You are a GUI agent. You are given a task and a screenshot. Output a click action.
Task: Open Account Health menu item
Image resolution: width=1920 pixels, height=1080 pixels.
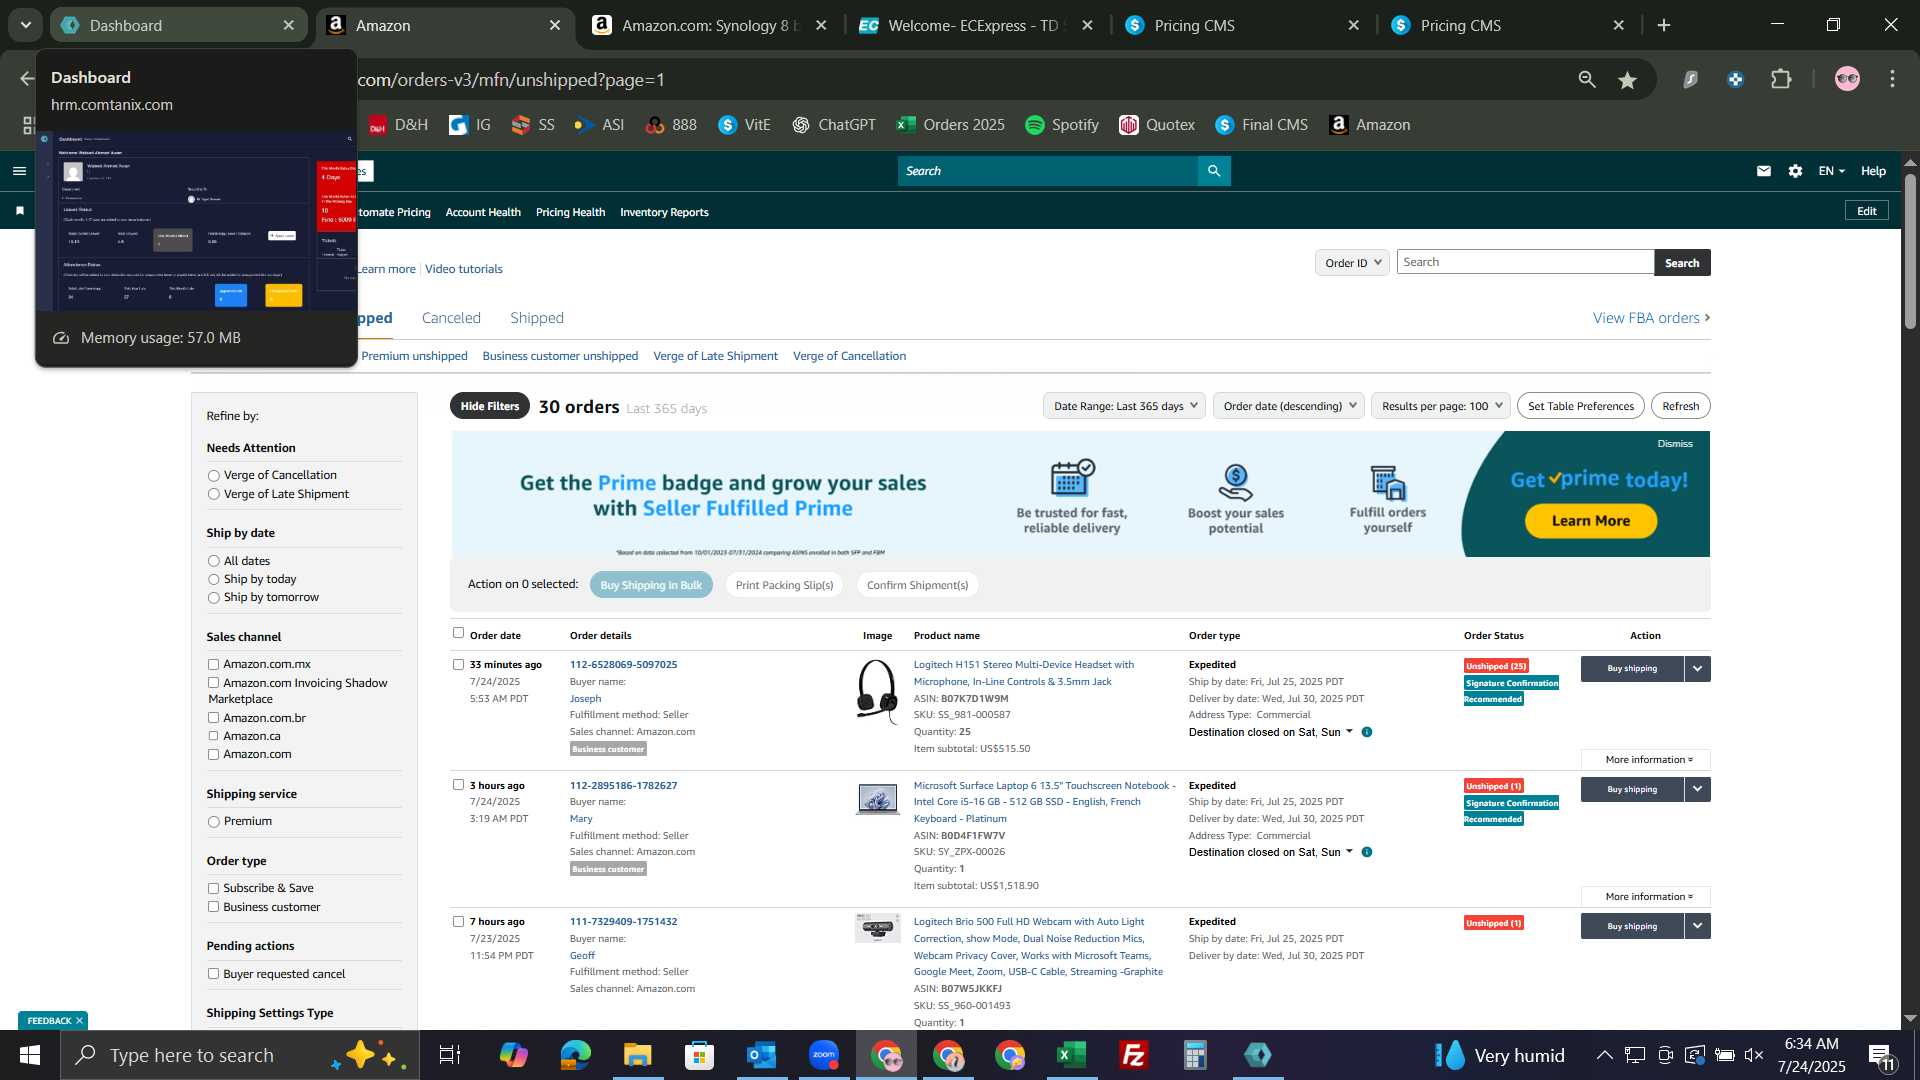pos(483,212)
